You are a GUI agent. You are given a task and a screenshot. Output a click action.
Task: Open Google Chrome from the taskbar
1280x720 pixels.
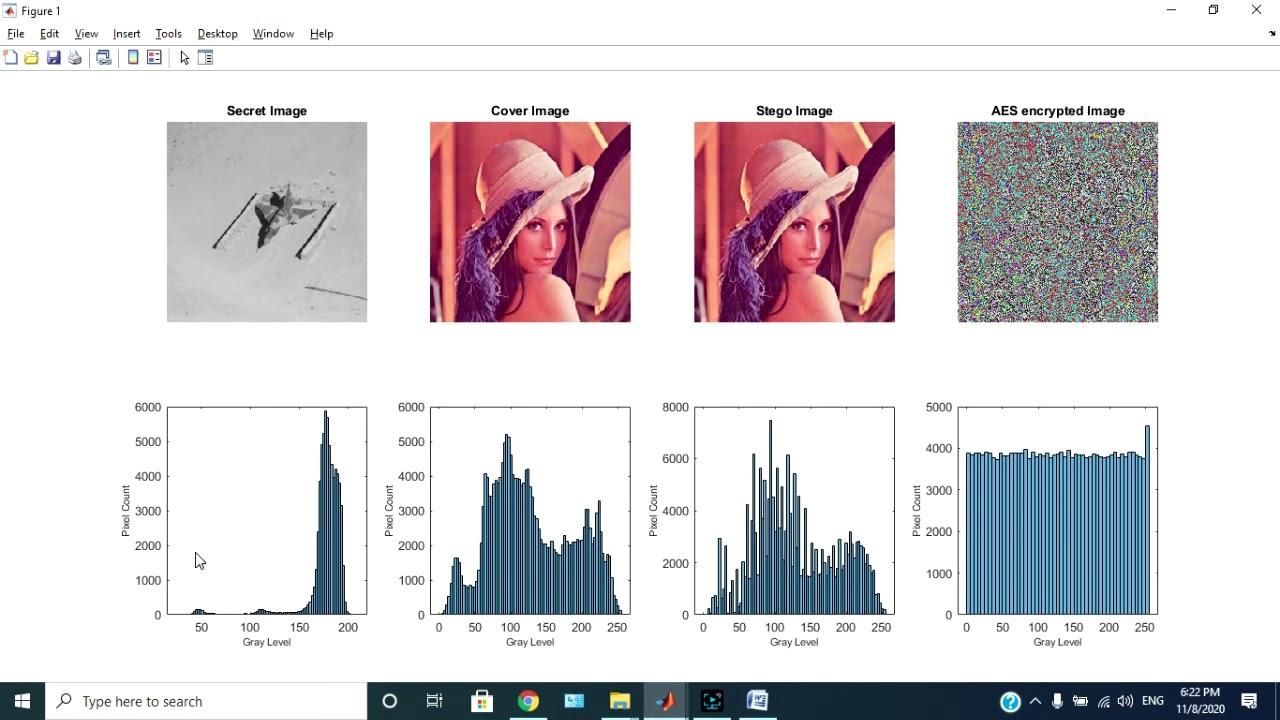tap(528, 701)
